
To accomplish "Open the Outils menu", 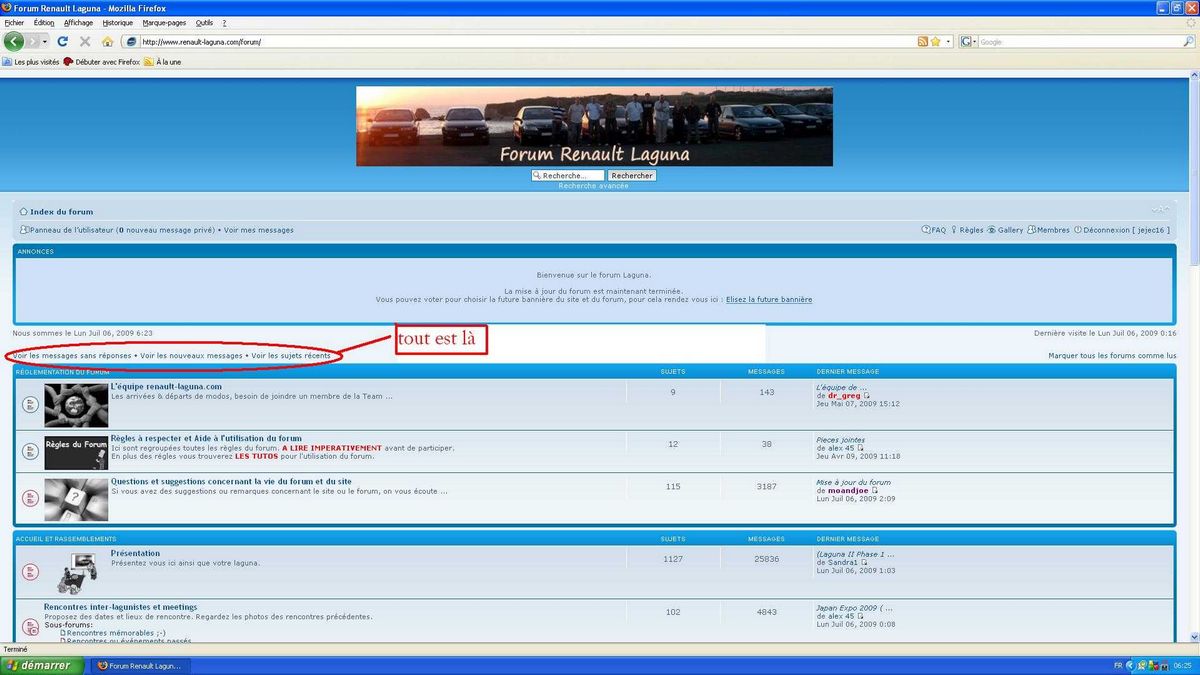I will [x=205, y=22].
